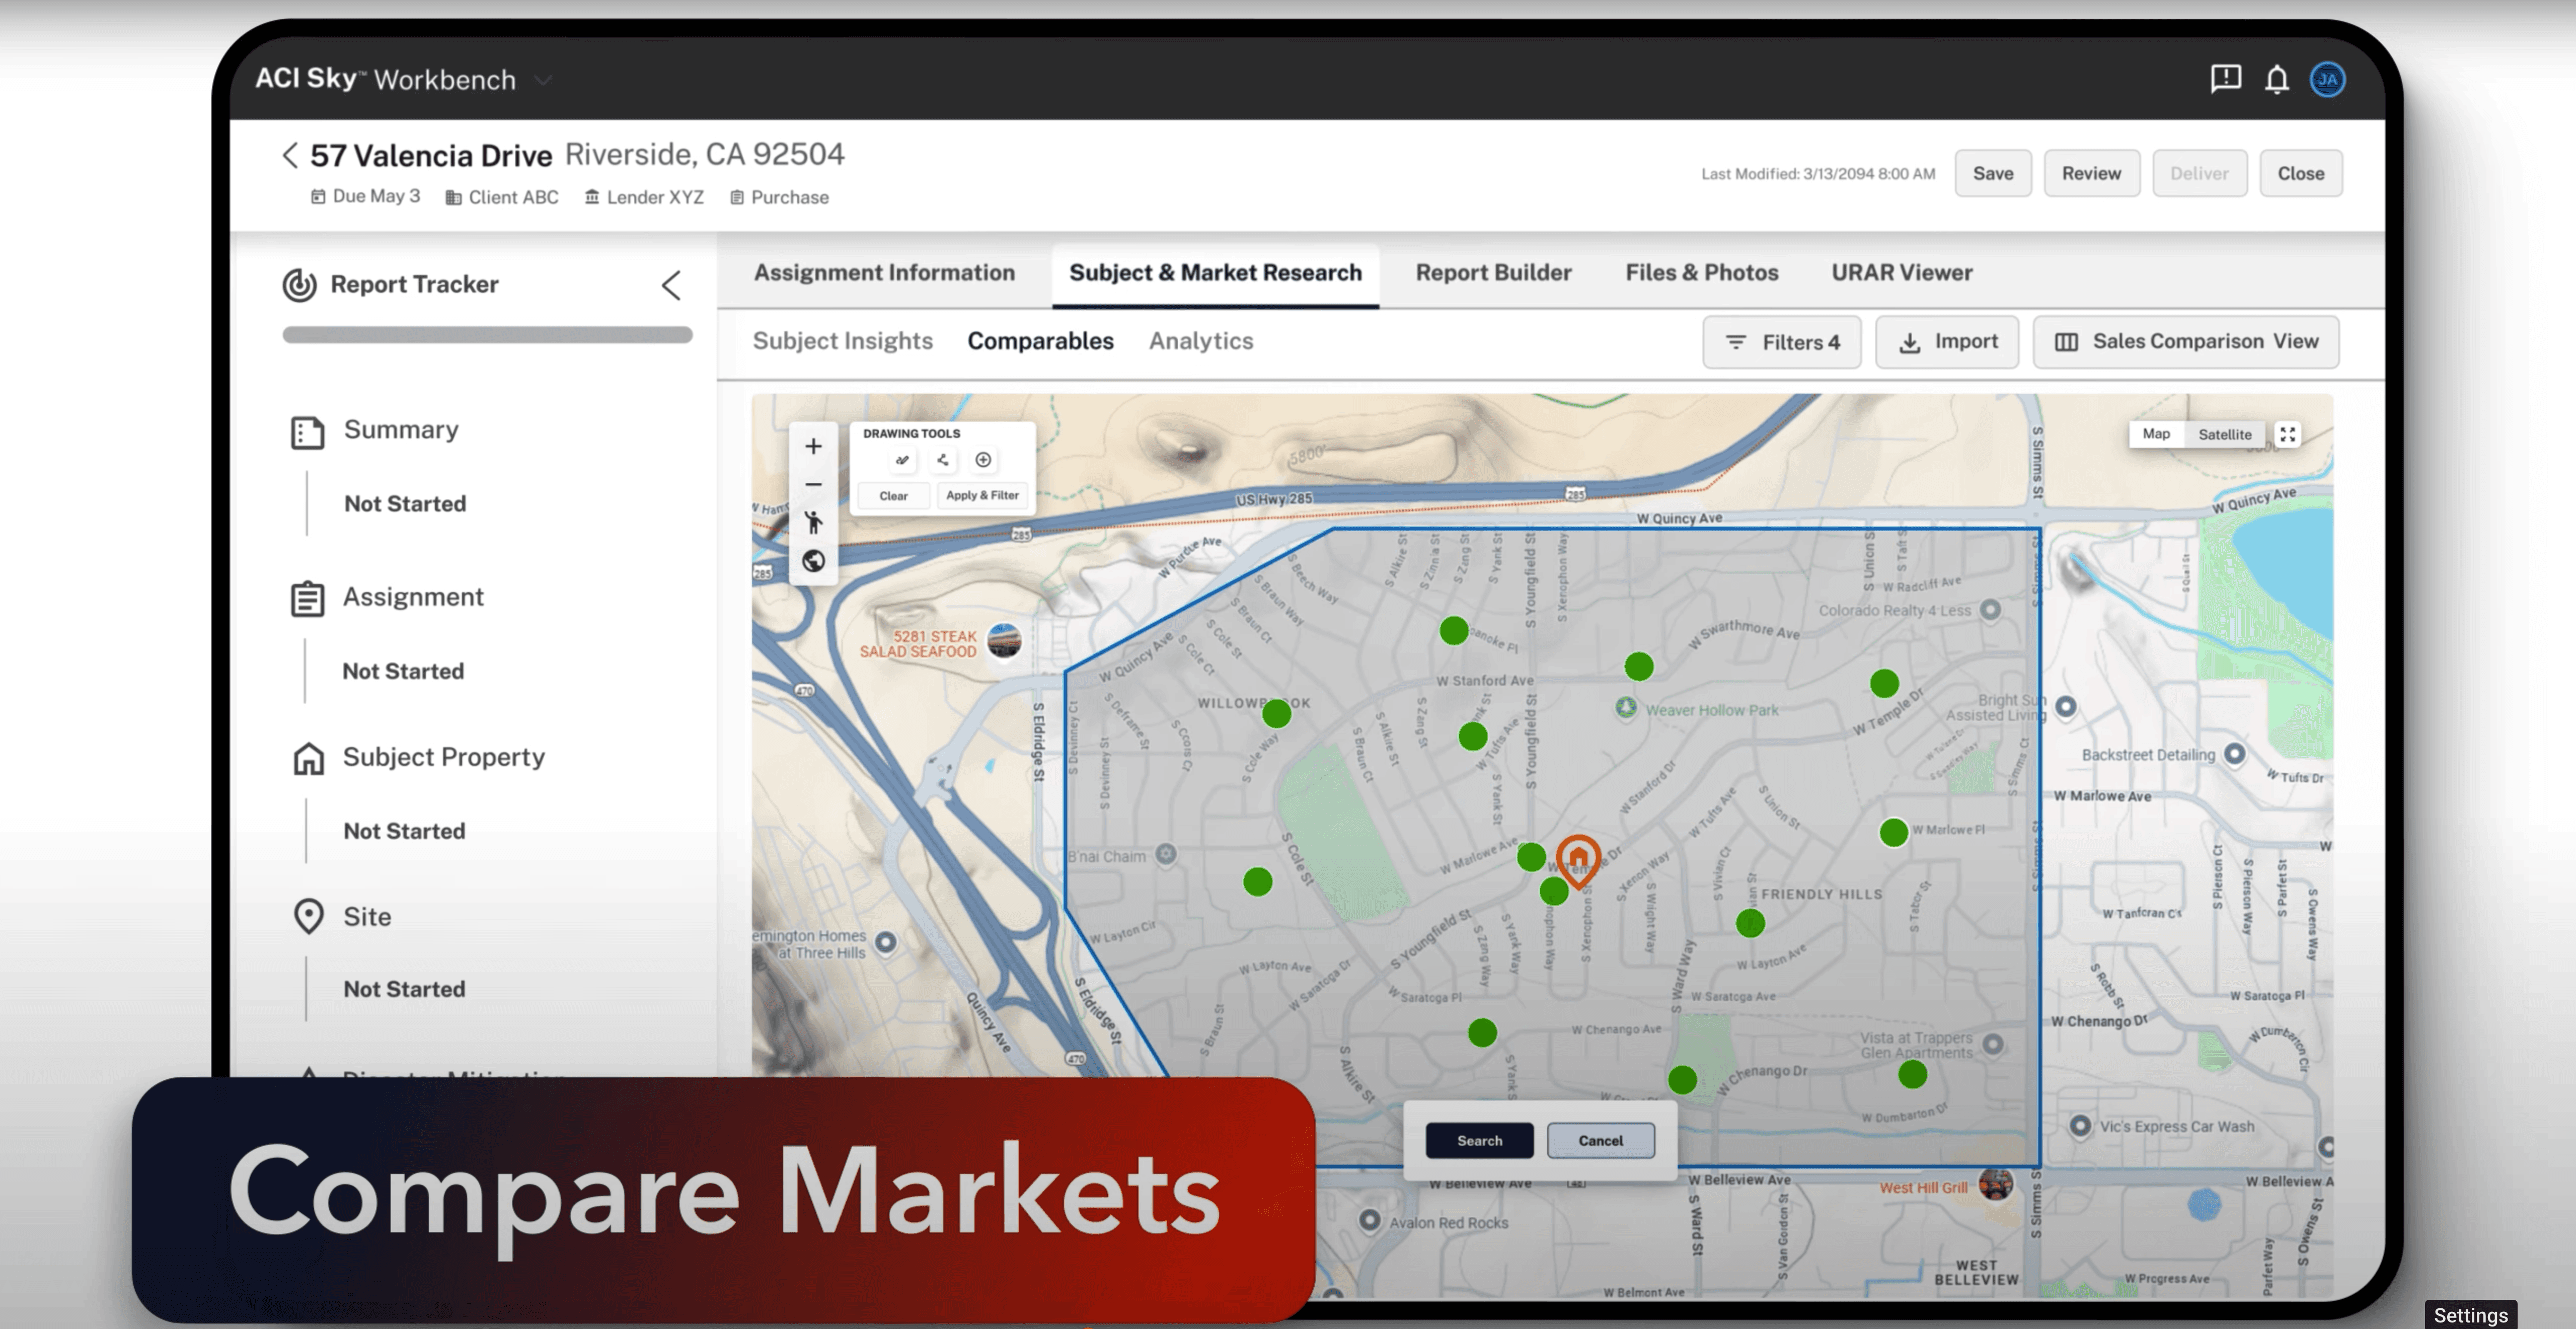Click the West Hill Grill photo marker
This screenshot has height=1329, width=2576.
pos(1995,1184)
